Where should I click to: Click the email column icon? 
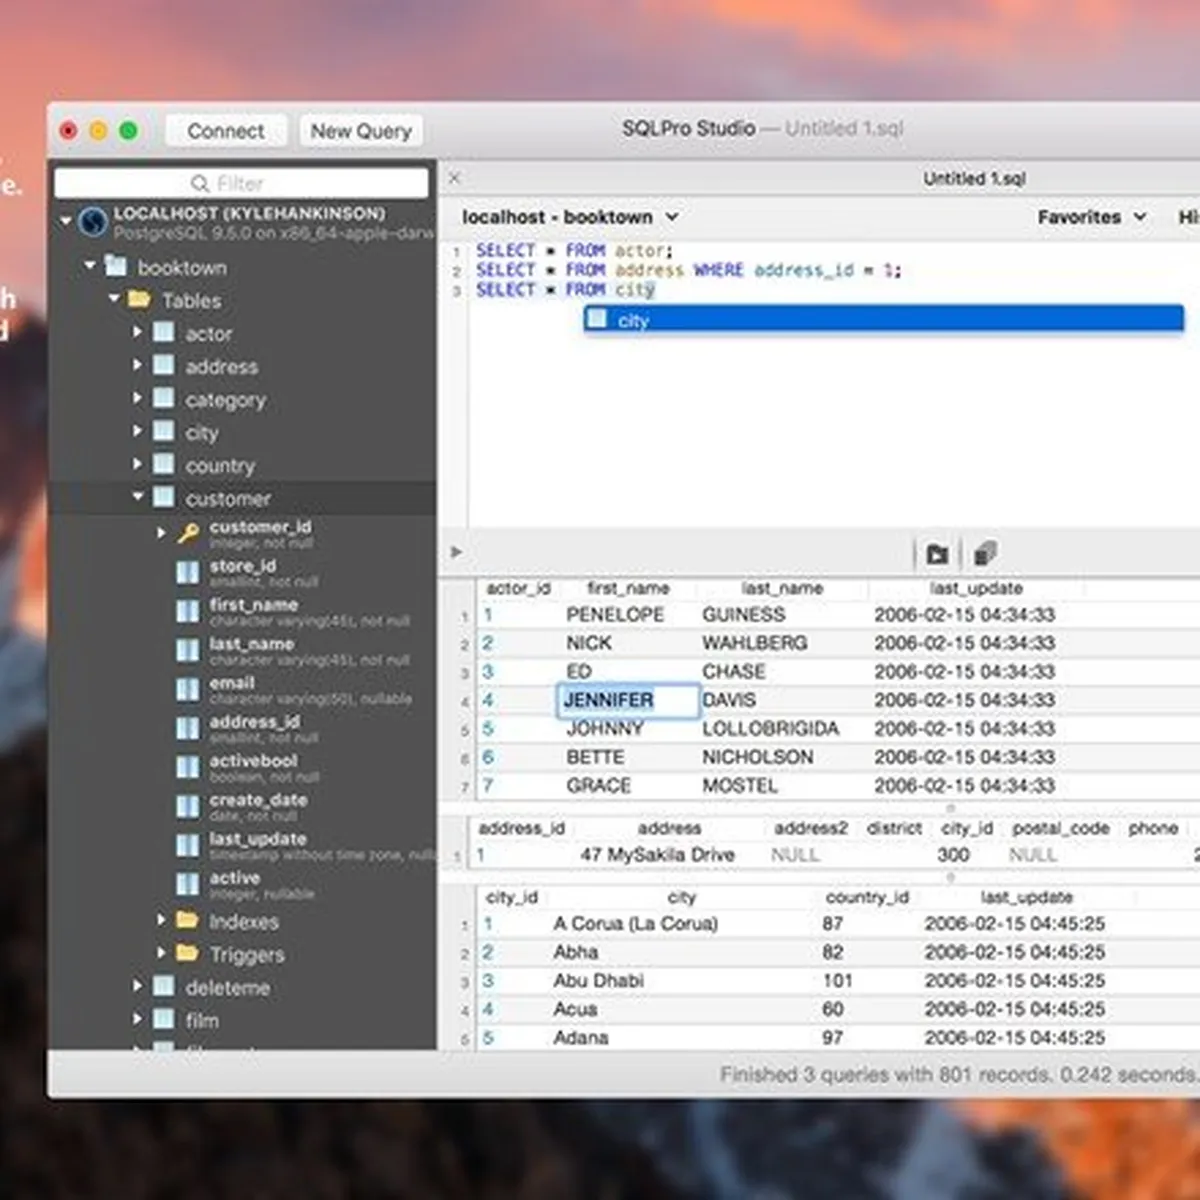click(187, 690)
